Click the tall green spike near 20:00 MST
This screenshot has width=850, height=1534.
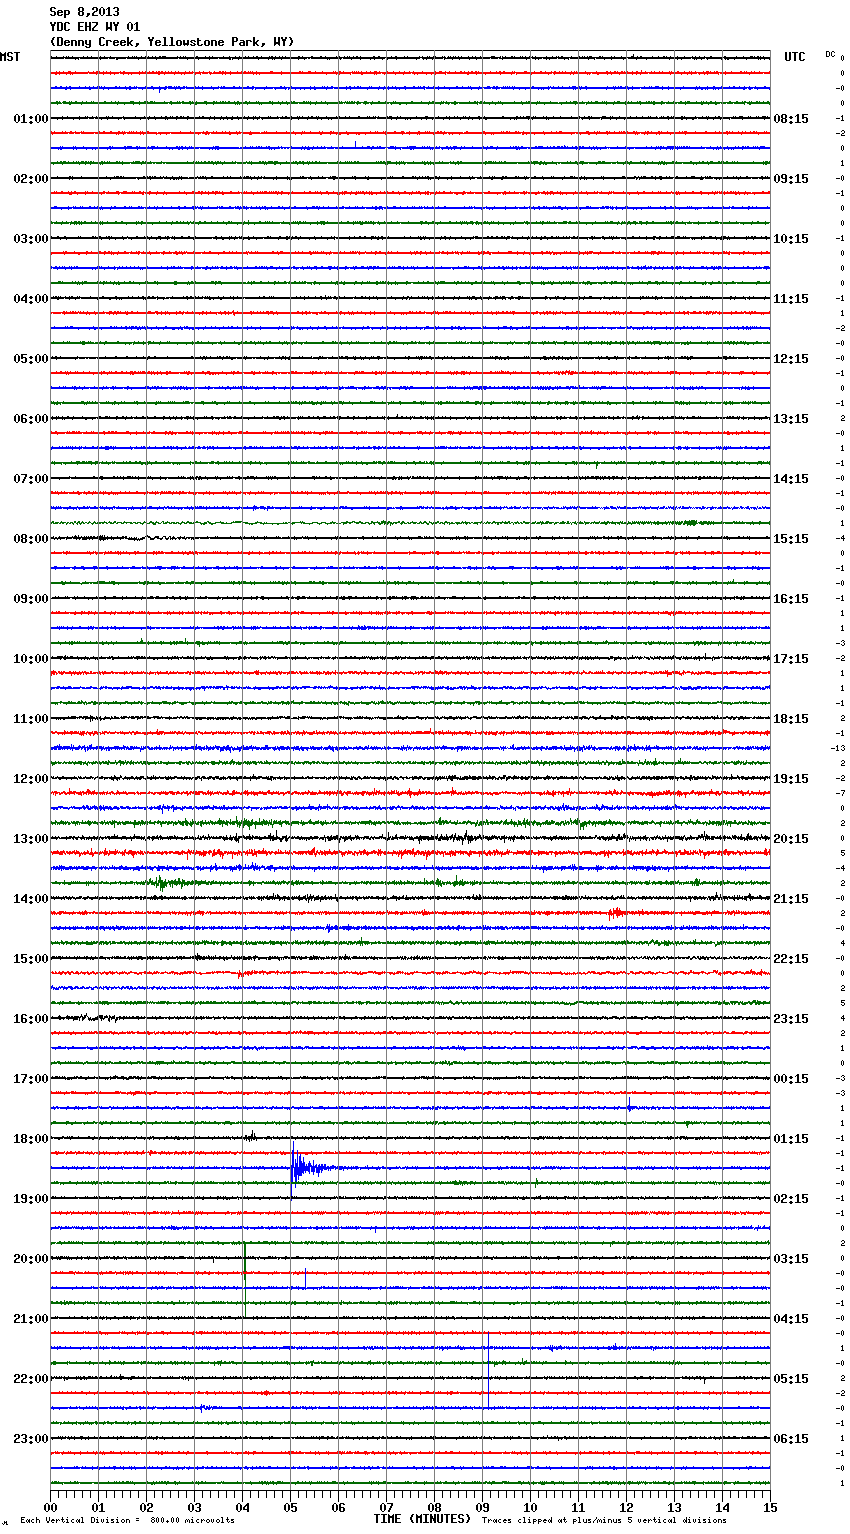tap(244, 1261)
